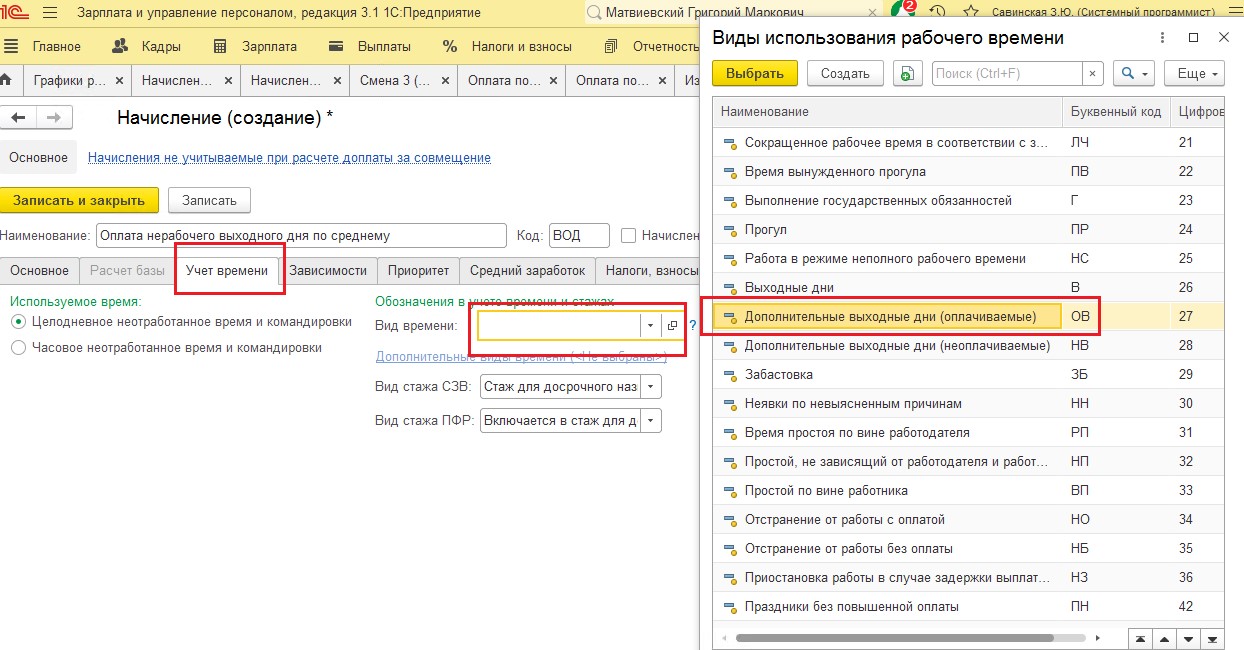Expand the Вид времени dropdown arrow
Viewport: 1244px width, 650px height.
pos(650,326)
